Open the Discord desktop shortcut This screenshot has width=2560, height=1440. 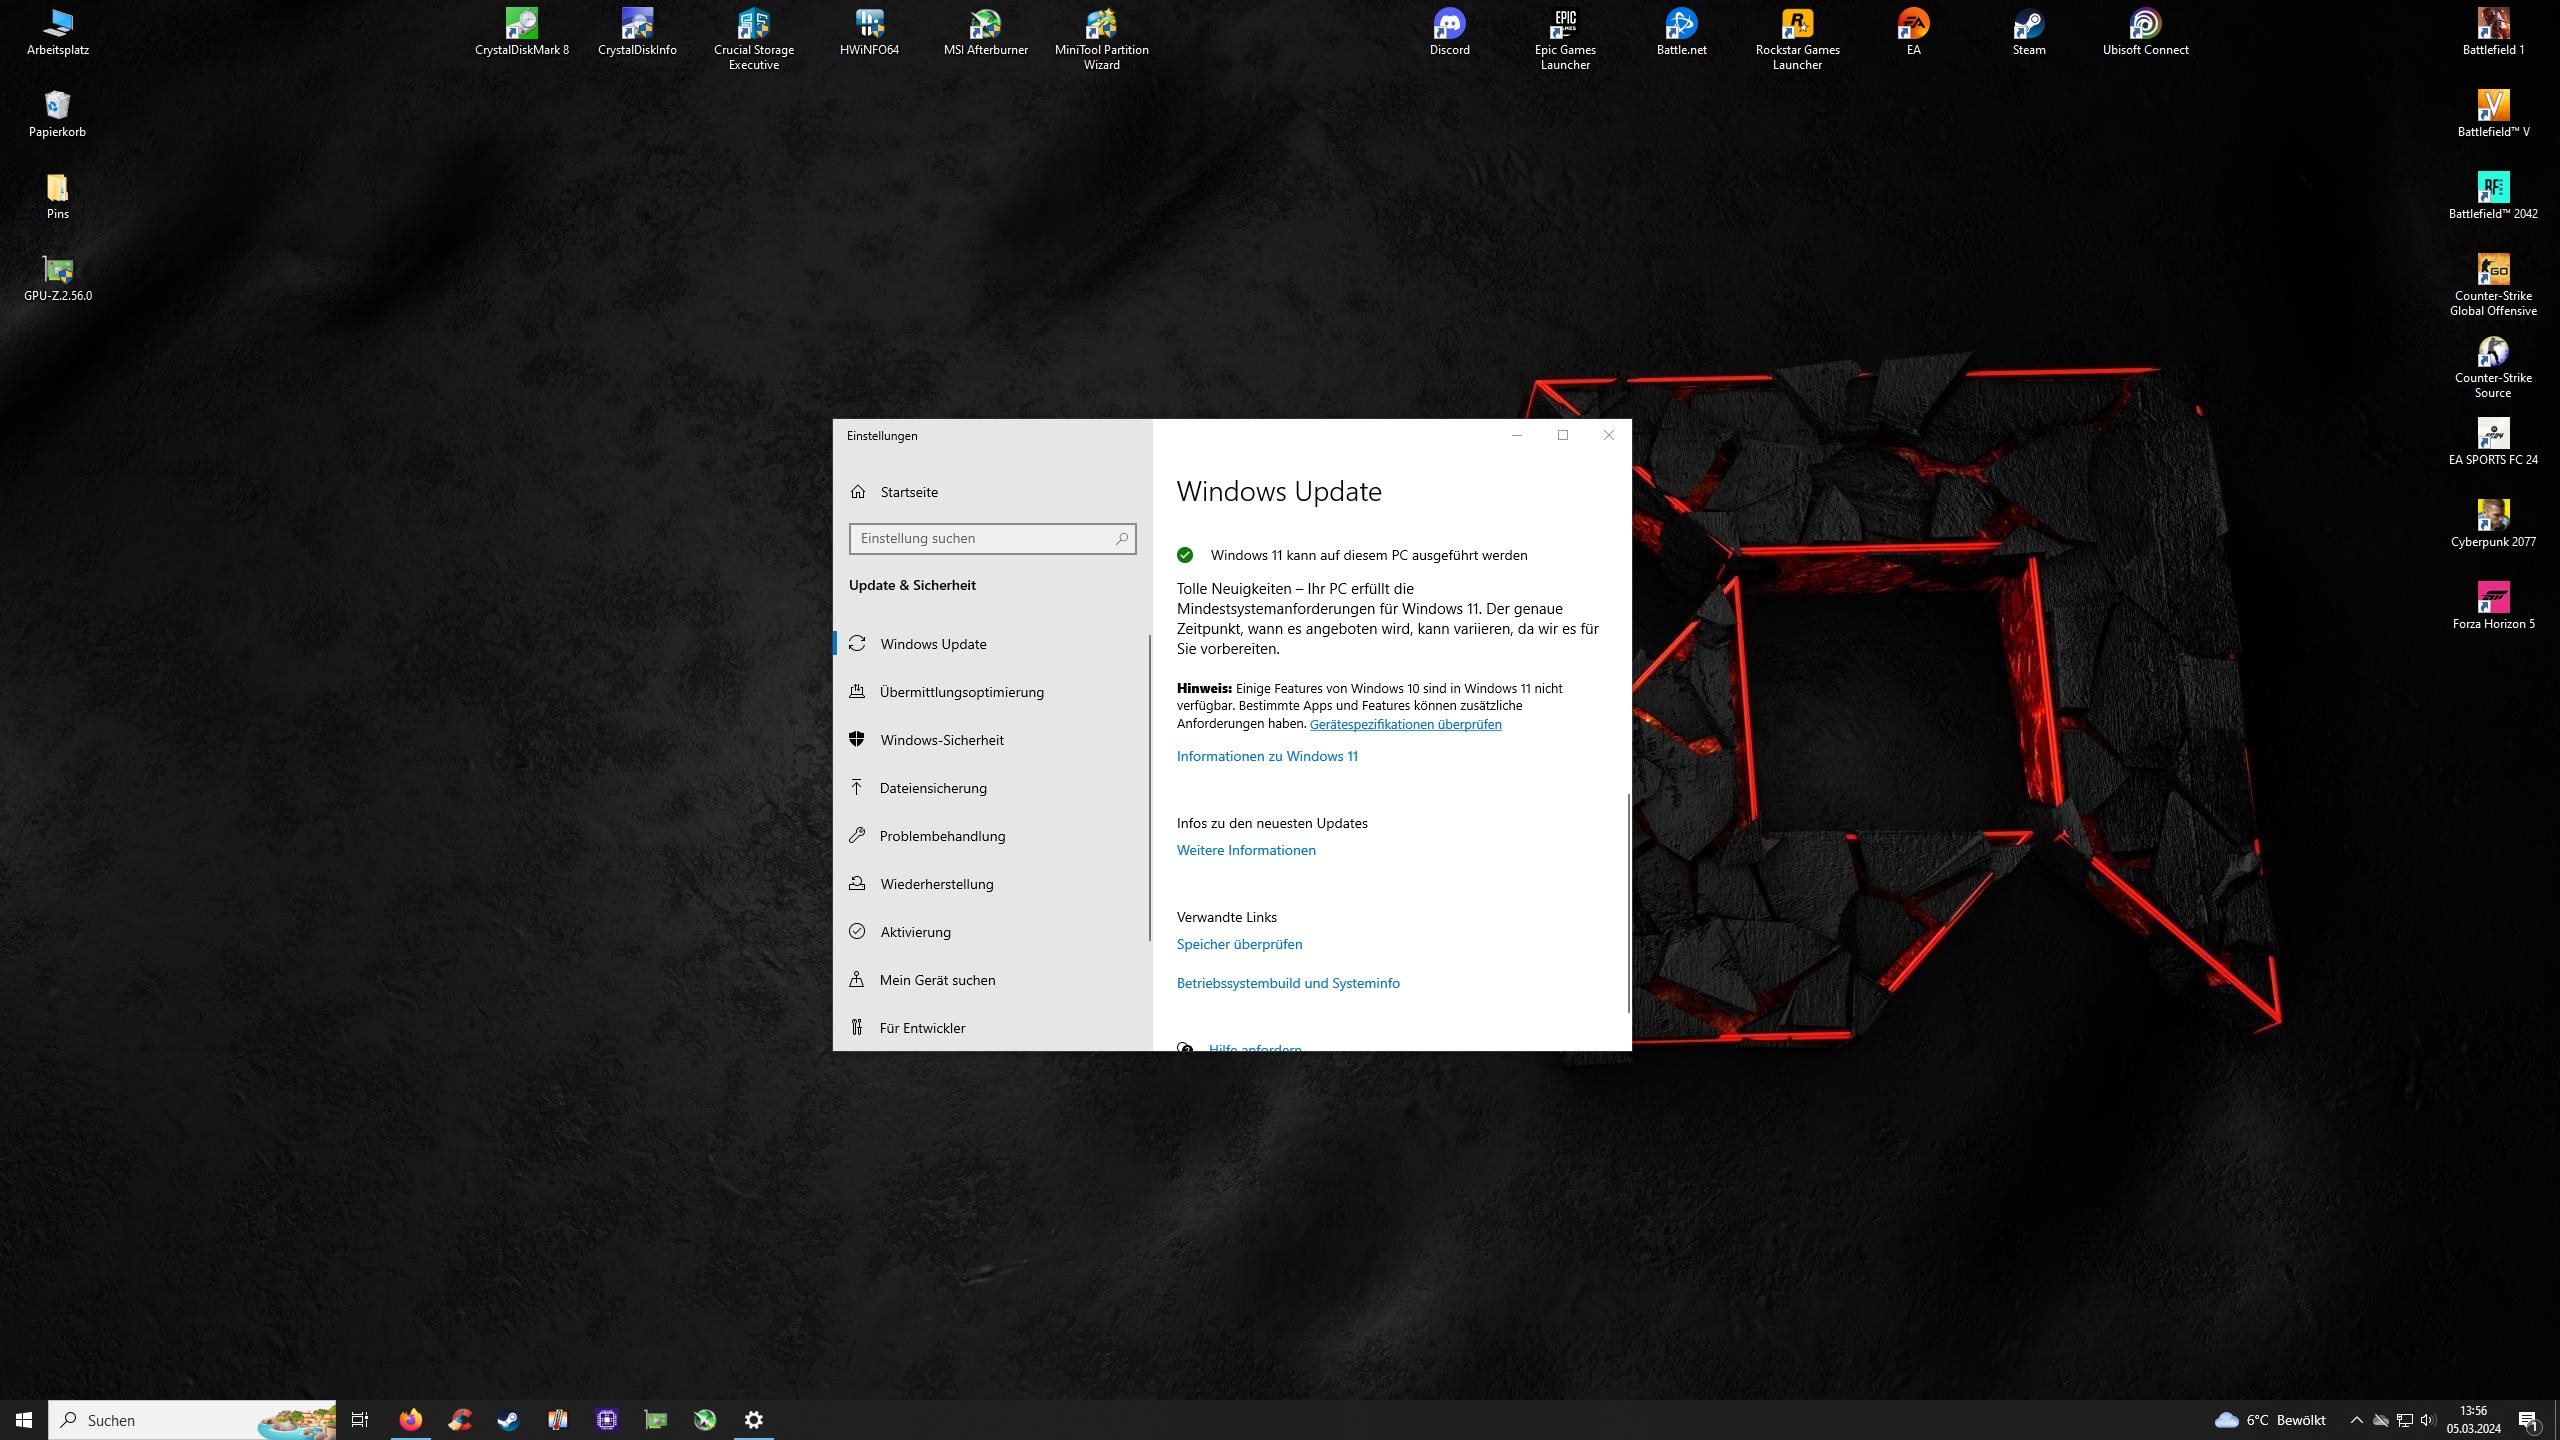1449,24
